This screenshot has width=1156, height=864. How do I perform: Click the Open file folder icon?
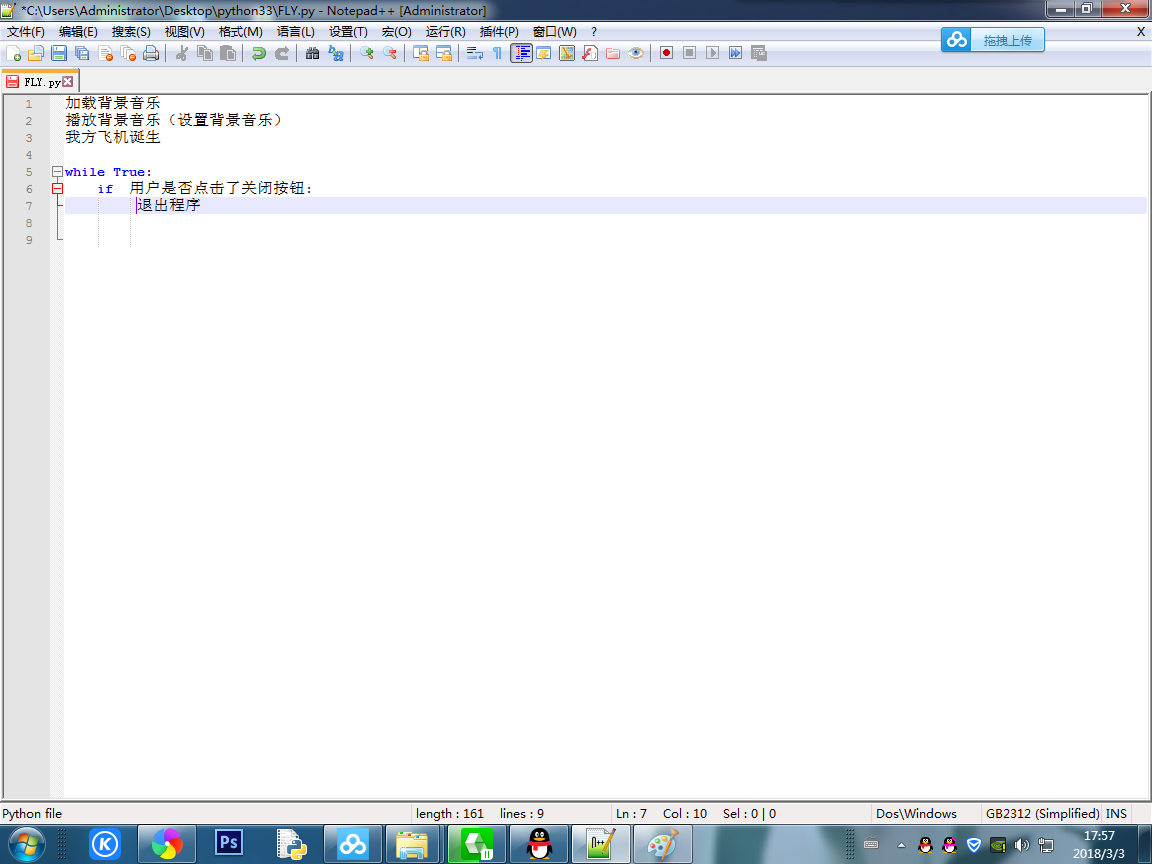[x=36, y=53]
